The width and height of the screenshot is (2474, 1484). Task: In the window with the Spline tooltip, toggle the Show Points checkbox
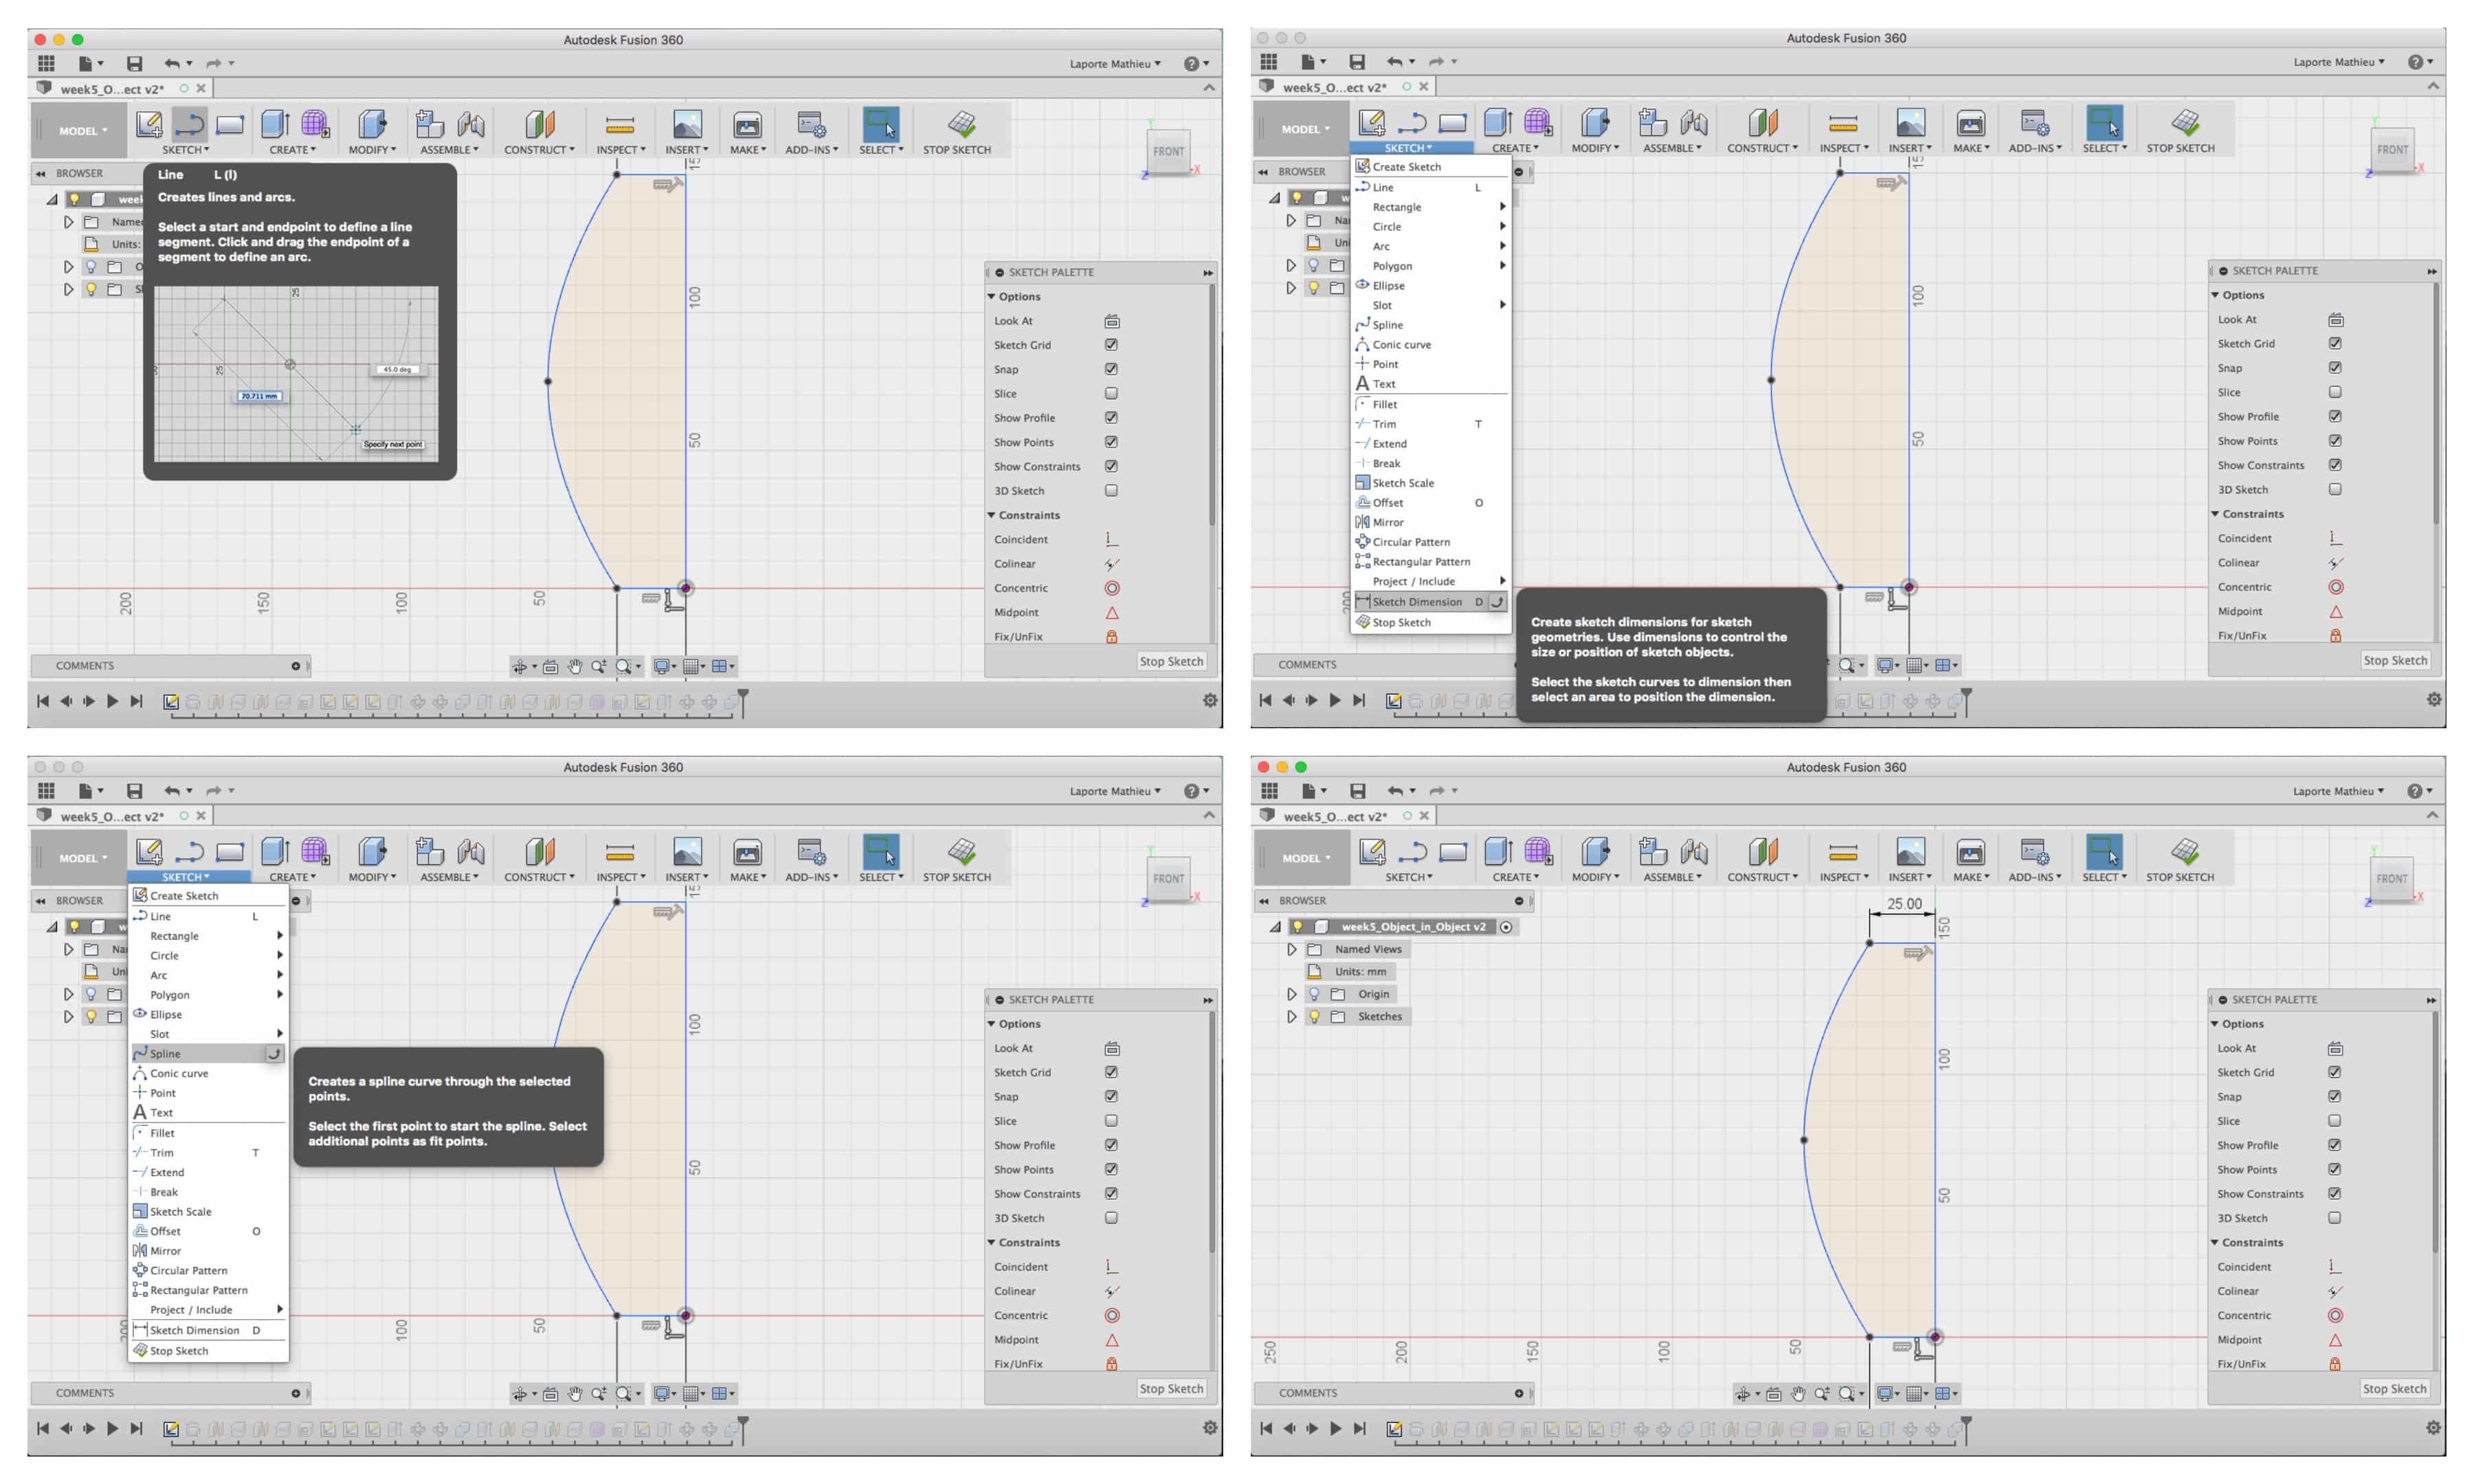(x=1111, y=1169)
